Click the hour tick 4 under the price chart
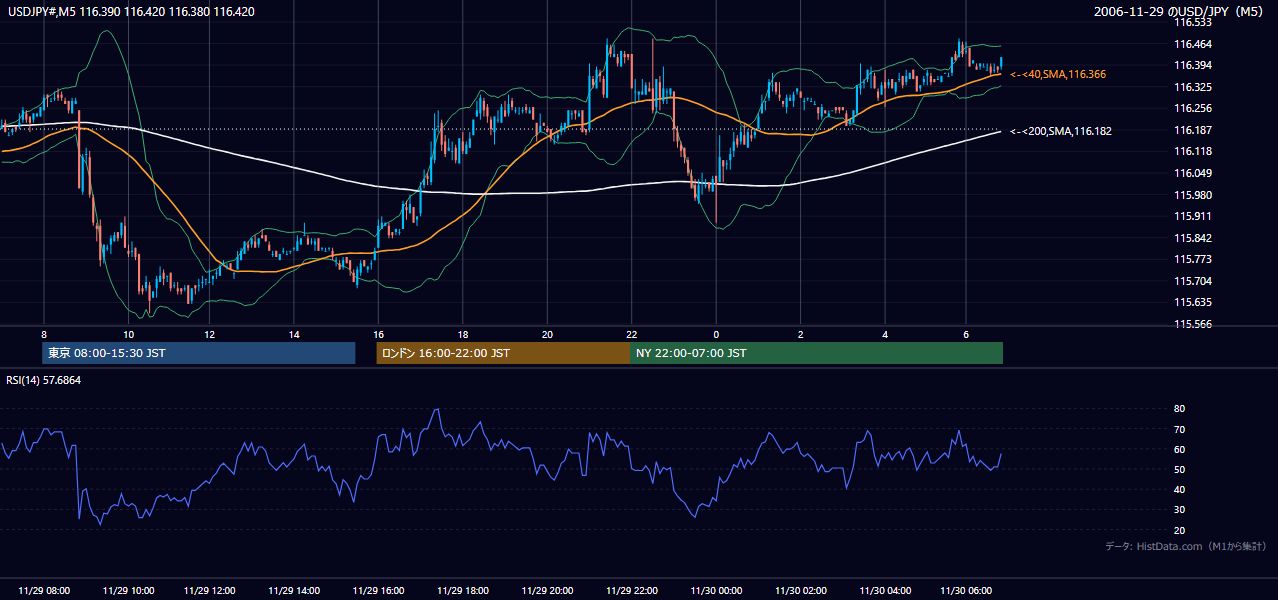 tap(885, 333)
